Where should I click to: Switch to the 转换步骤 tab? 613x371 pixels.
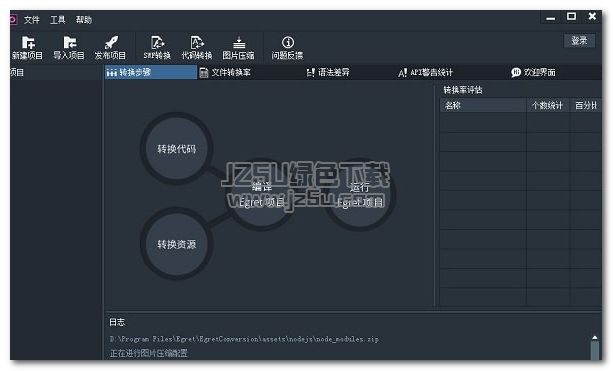151,72
